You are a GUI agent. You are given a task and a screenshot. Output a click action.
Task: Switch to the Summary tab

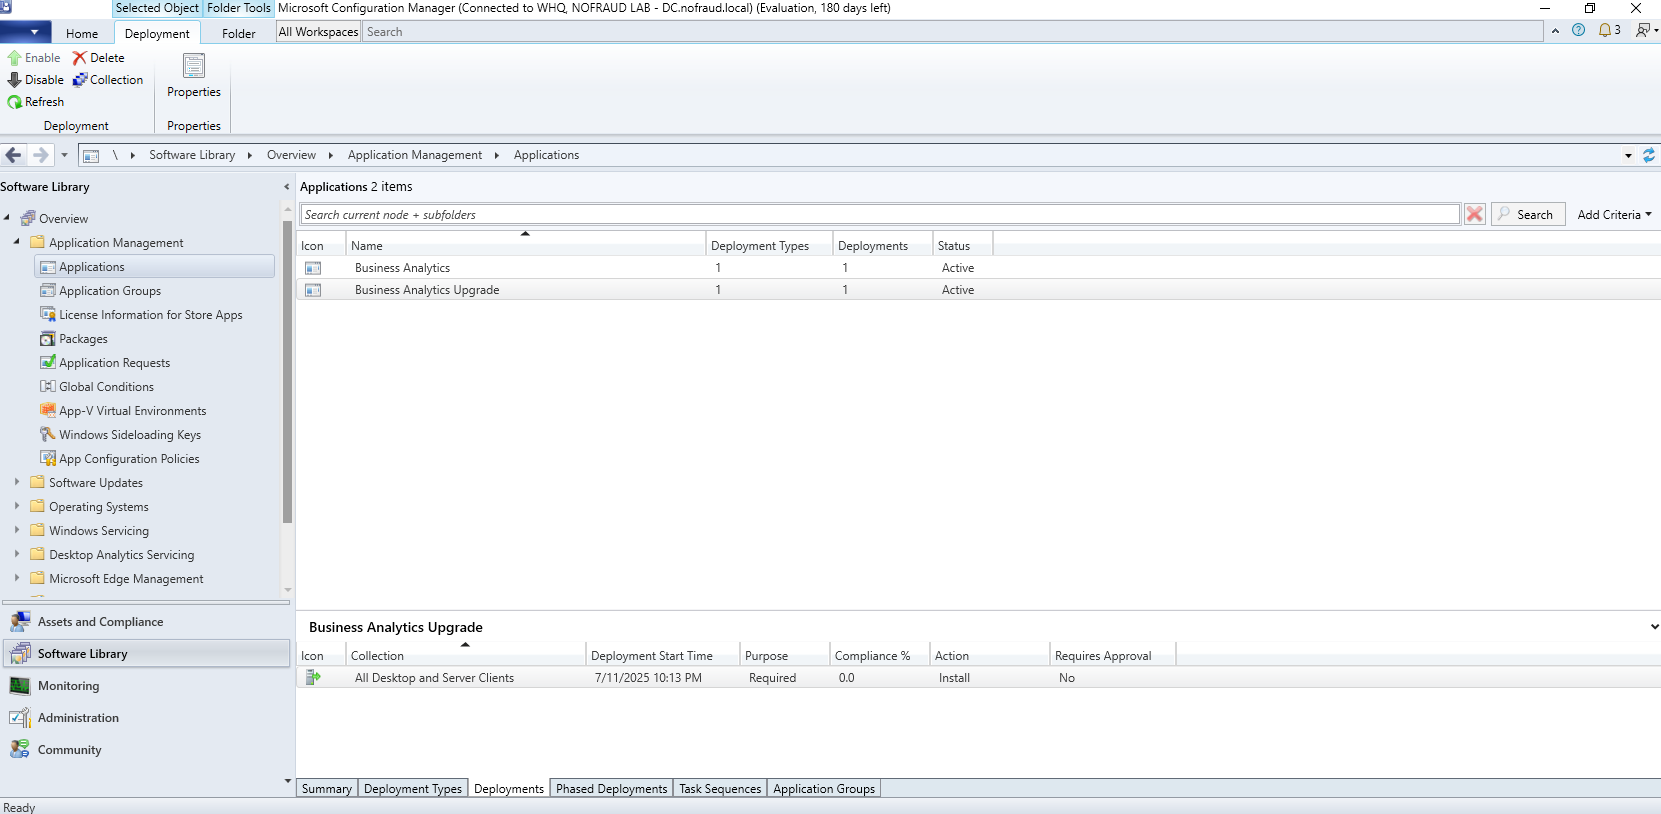point(327,789)
